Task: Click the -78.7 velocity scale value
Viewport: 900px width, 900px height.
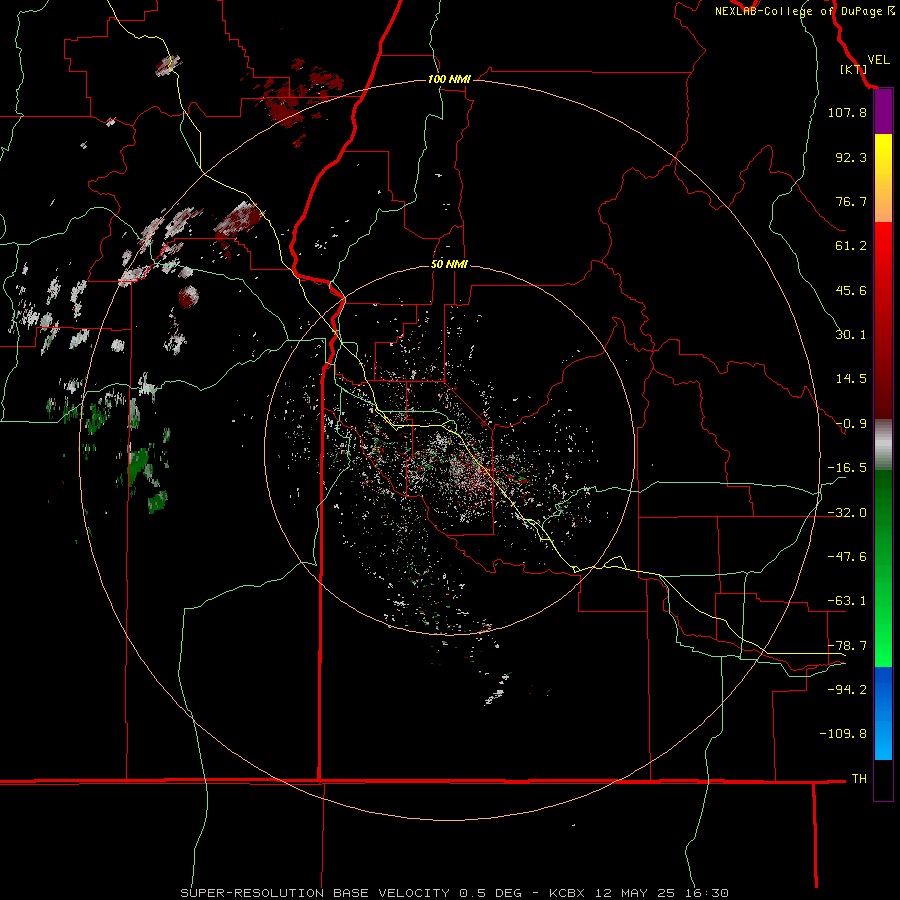Action: pyautogui.click(x=847, y=646)
